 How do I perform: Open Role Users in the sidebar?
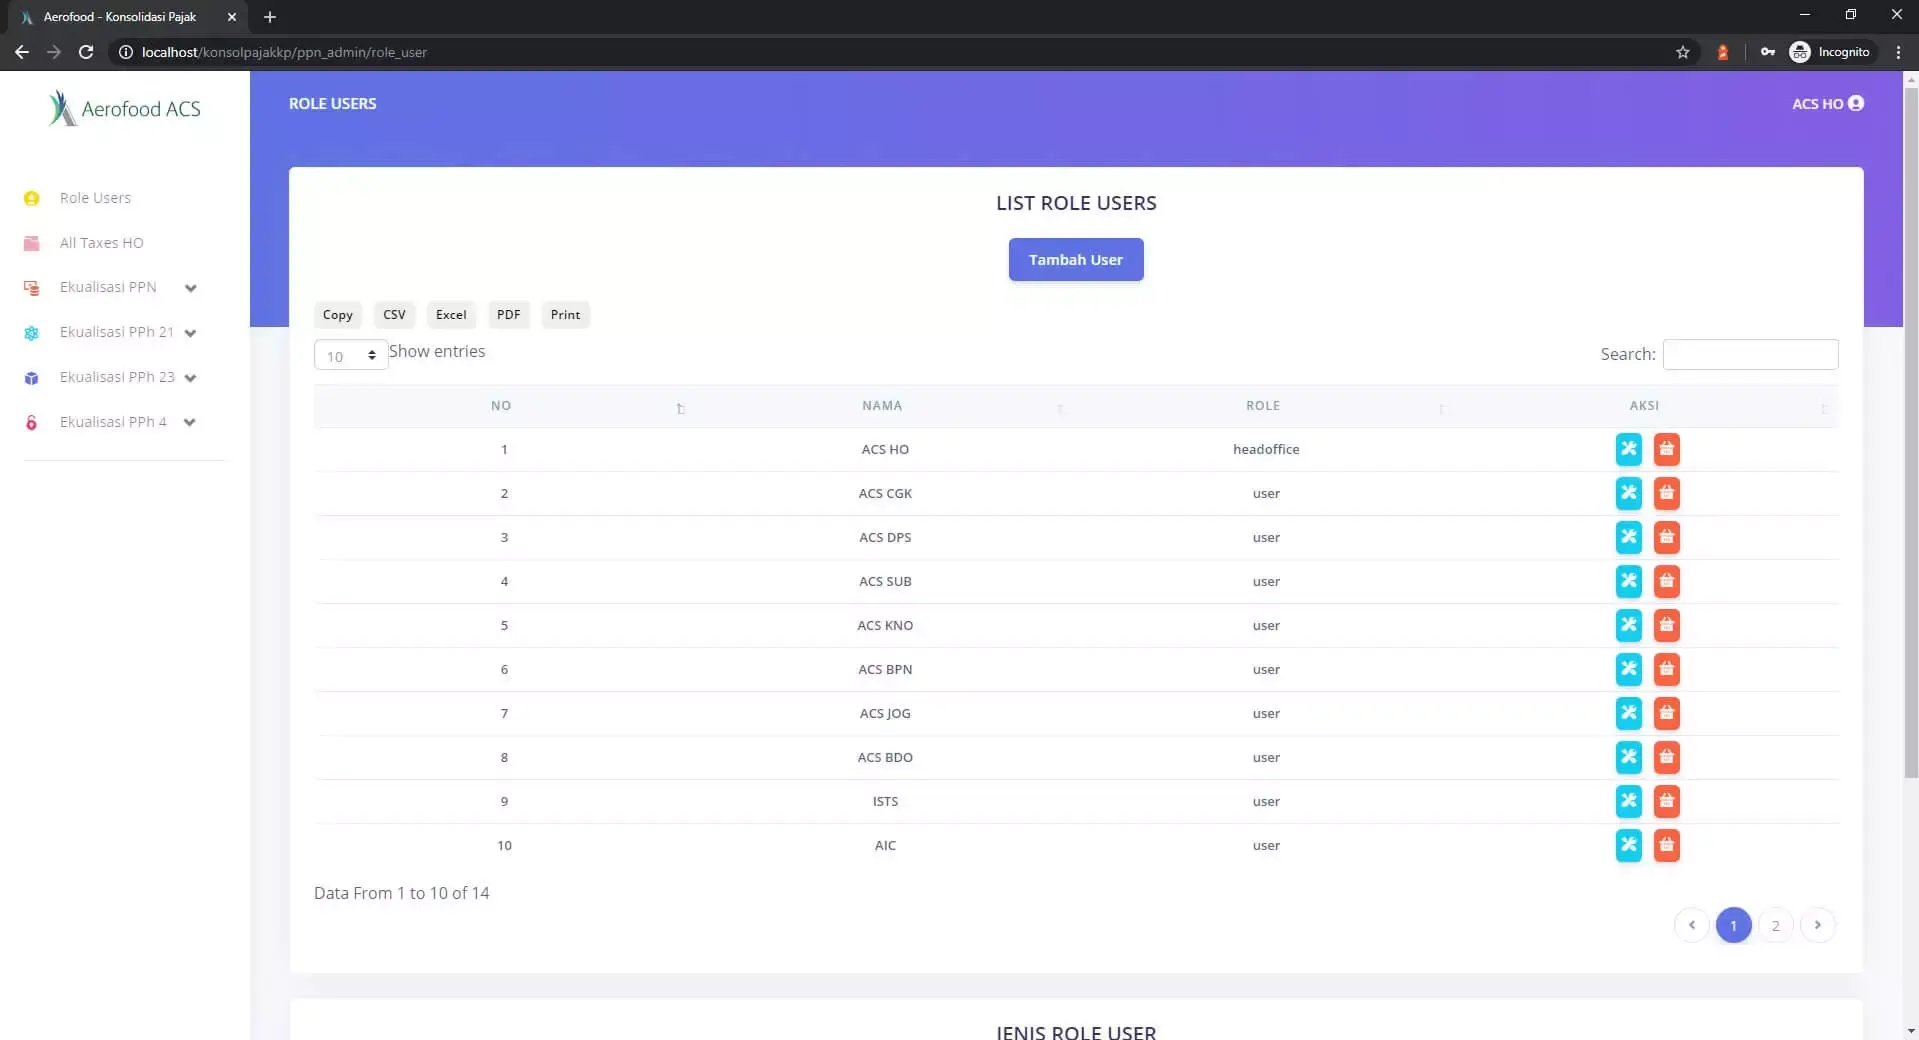(95, 198)
